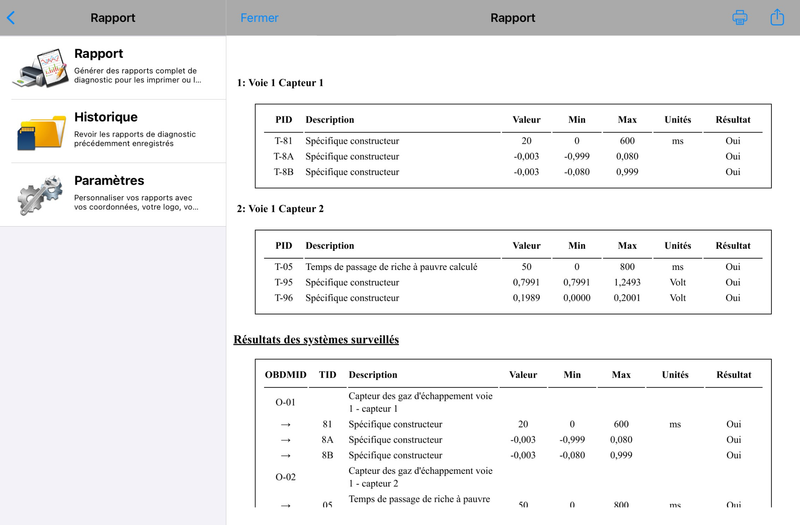Click the O-02 OBDMID entry

click(286, 477)
